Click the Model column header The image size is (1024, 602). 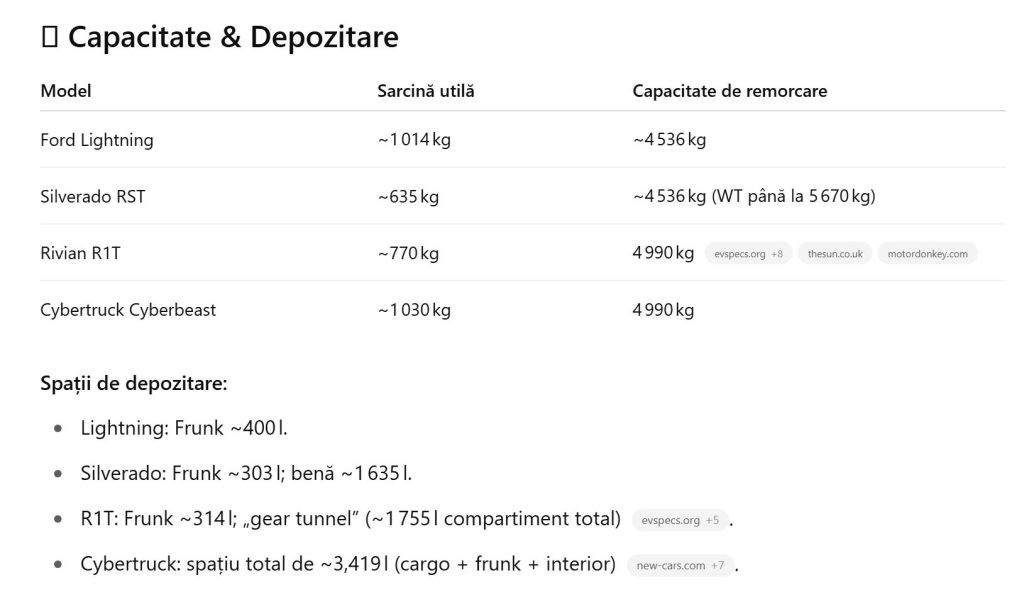pyautogui.click(x=66, y=91)
